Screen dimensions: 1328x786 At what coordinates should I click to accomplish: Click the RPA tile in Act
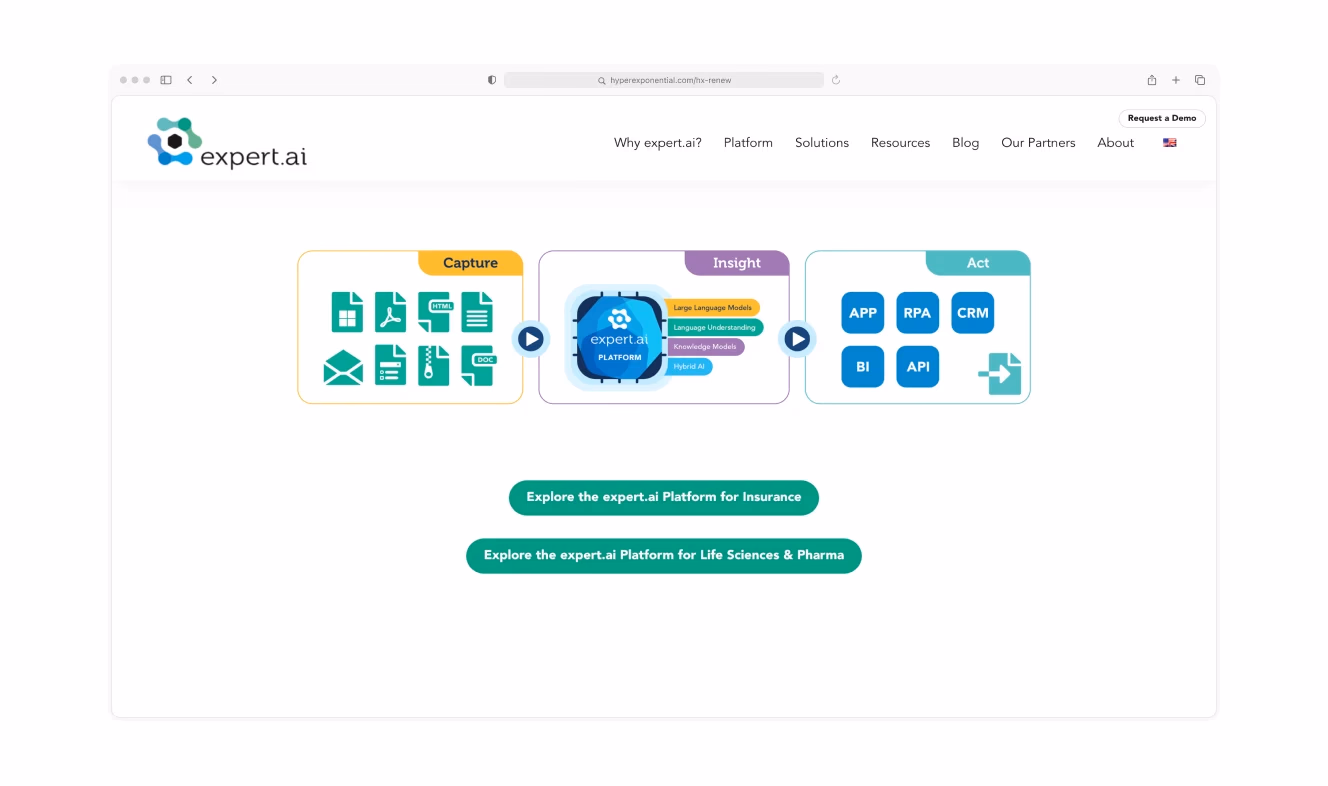coord(917,312)
